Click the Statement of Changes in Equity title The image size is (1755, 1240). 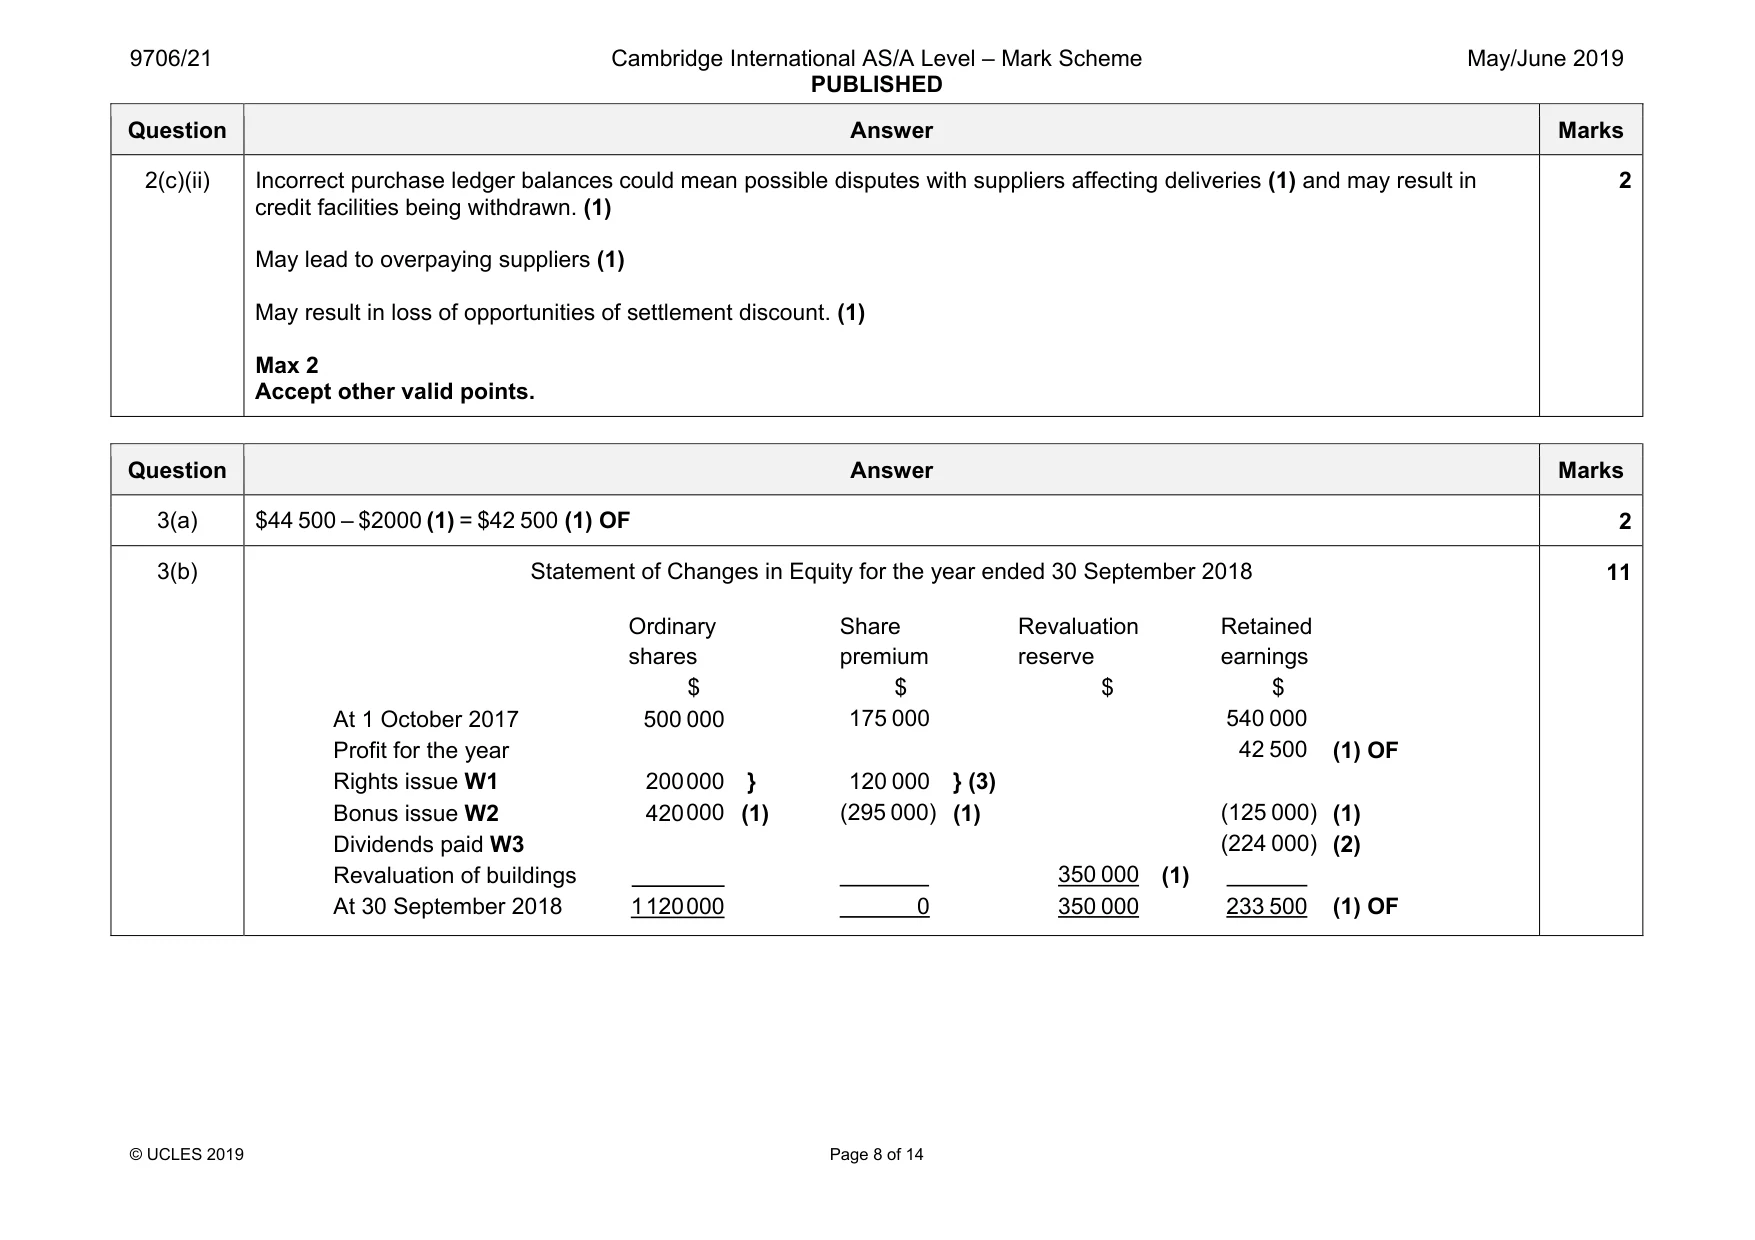[x=891, y=571]
